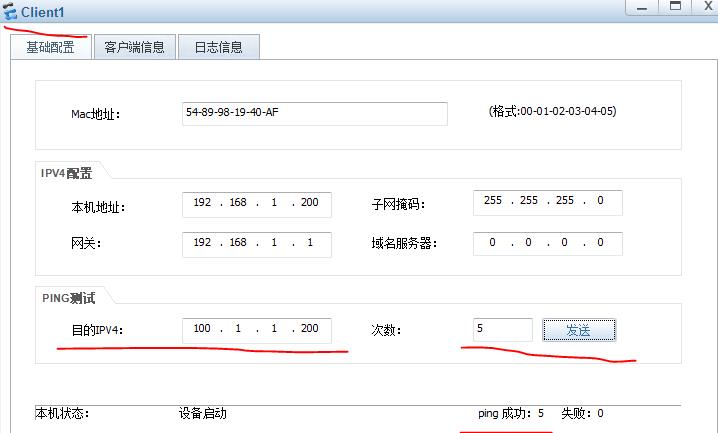Click the Mac地址 input field
The image size is (718, 433).
315,114
